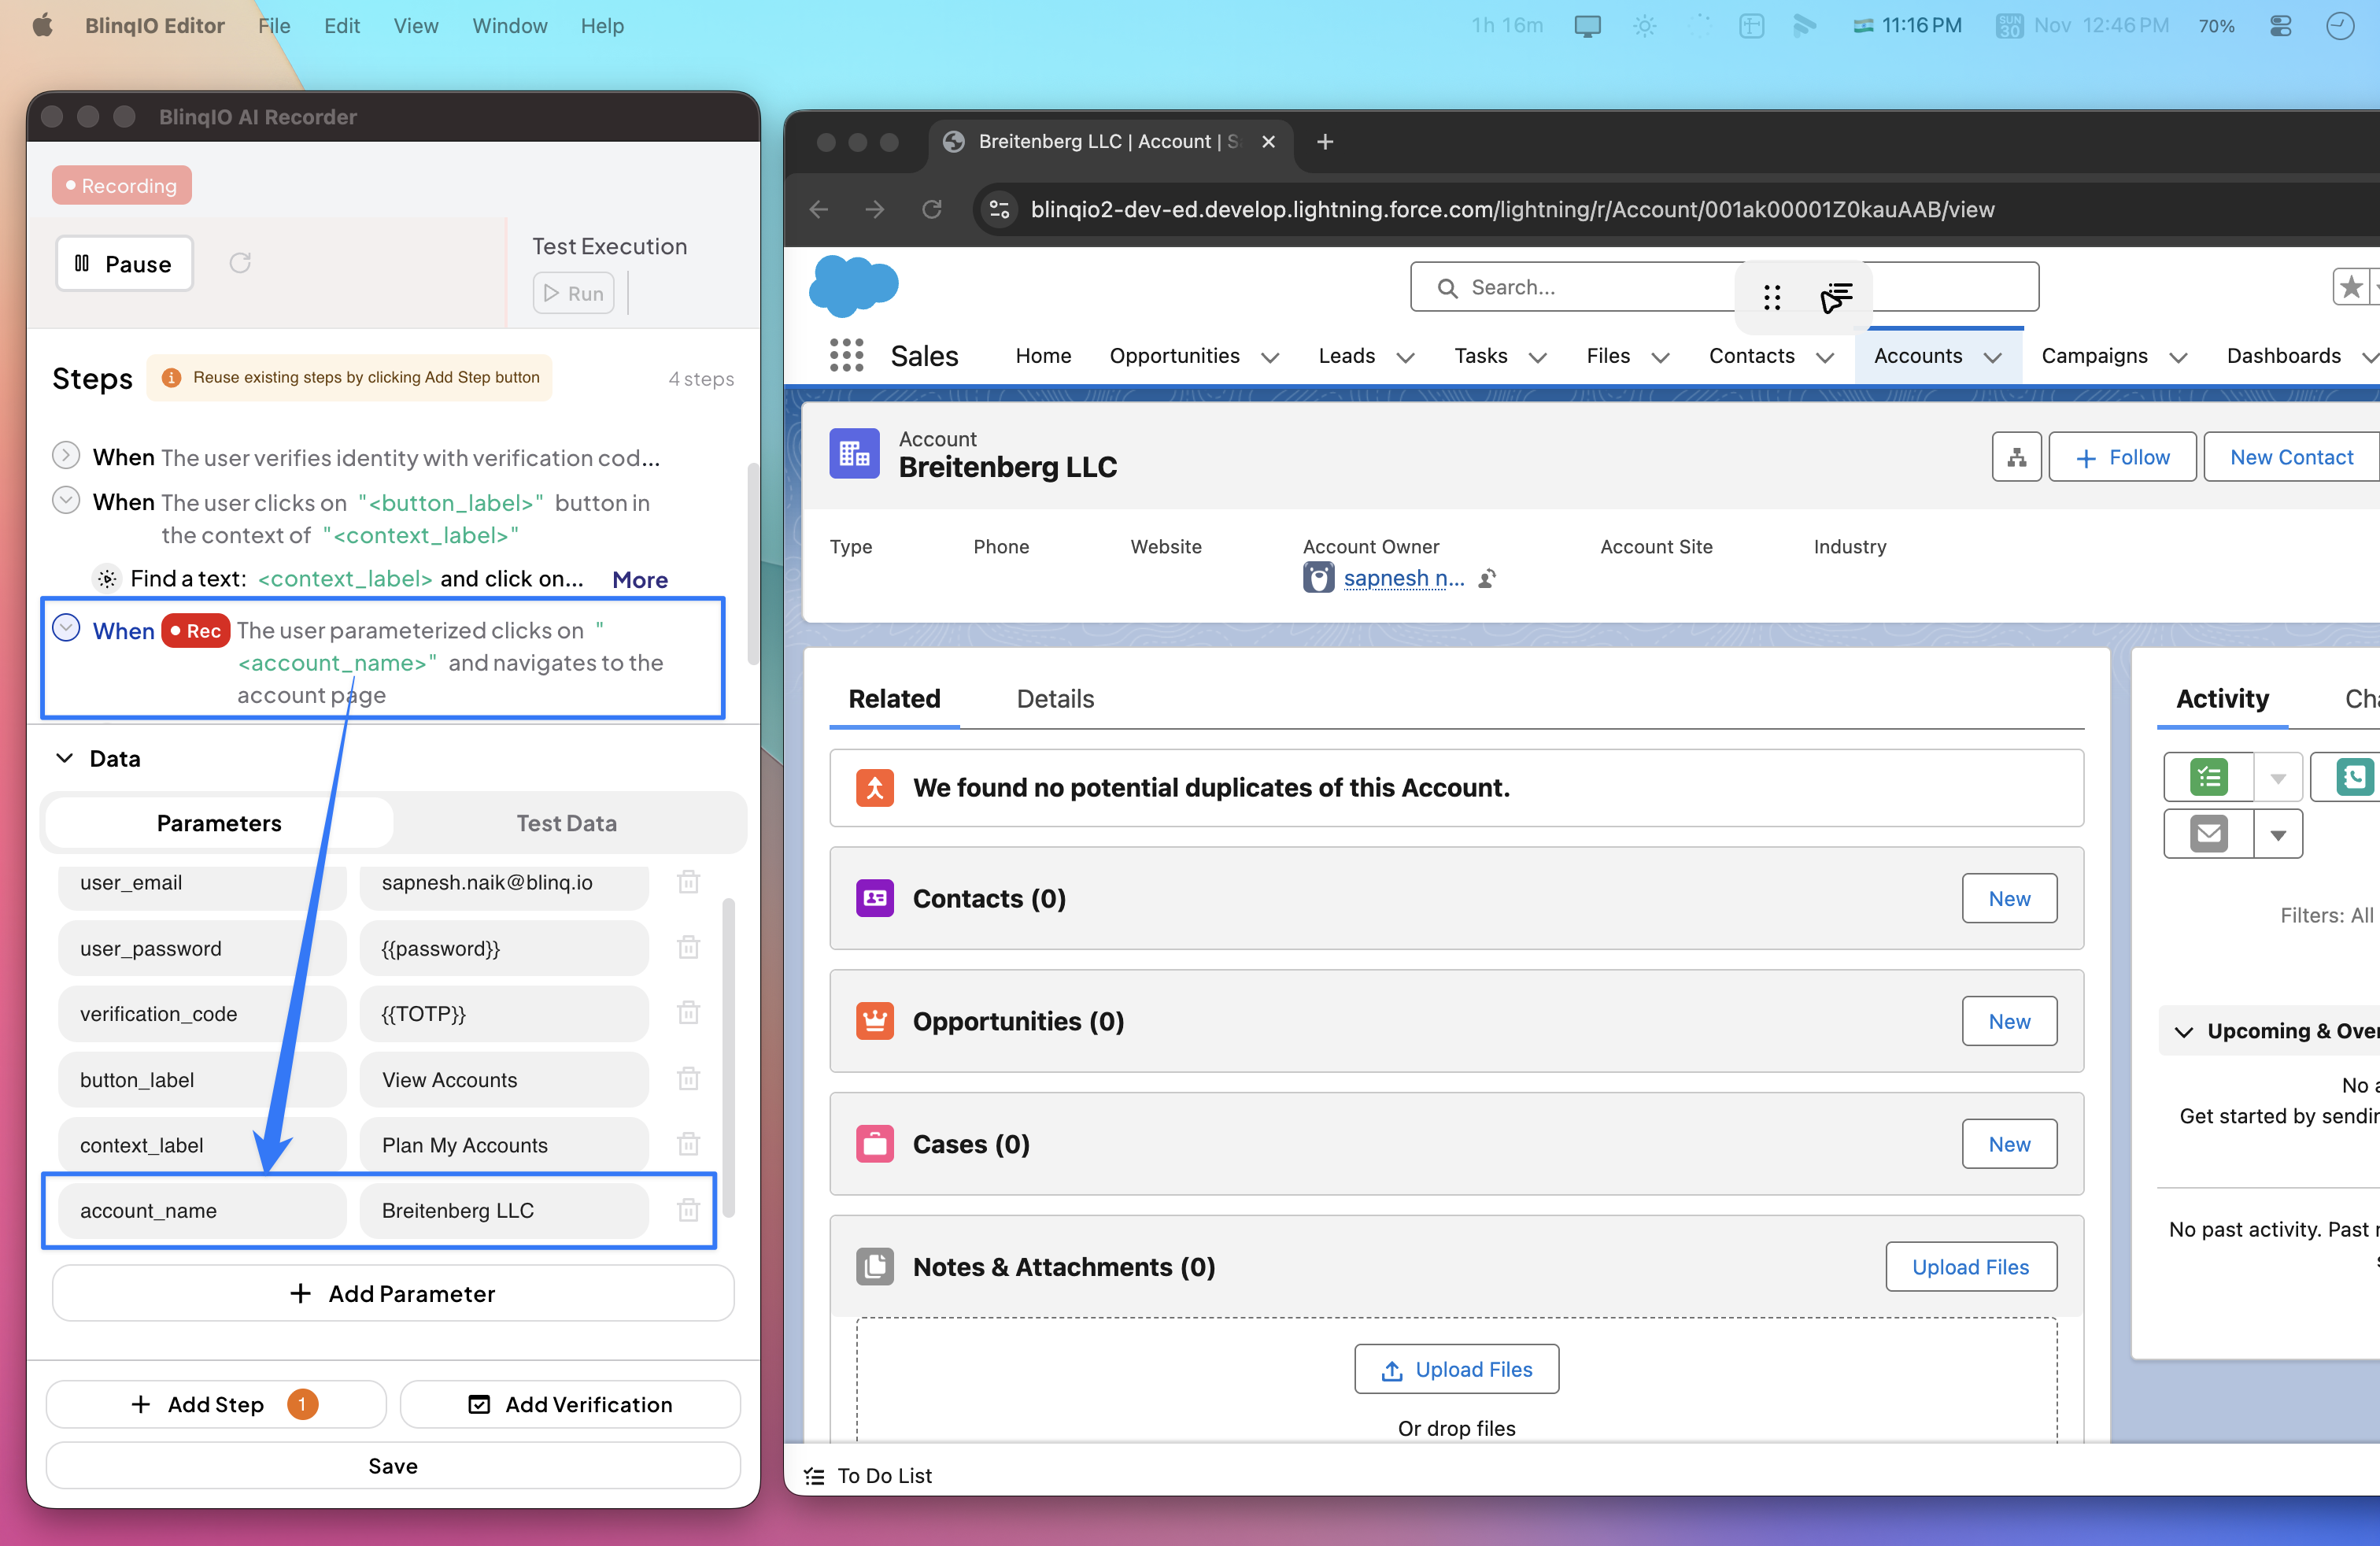Delete the account_name parameter row
2380x1546 pixels.
tap(688, 1210)
